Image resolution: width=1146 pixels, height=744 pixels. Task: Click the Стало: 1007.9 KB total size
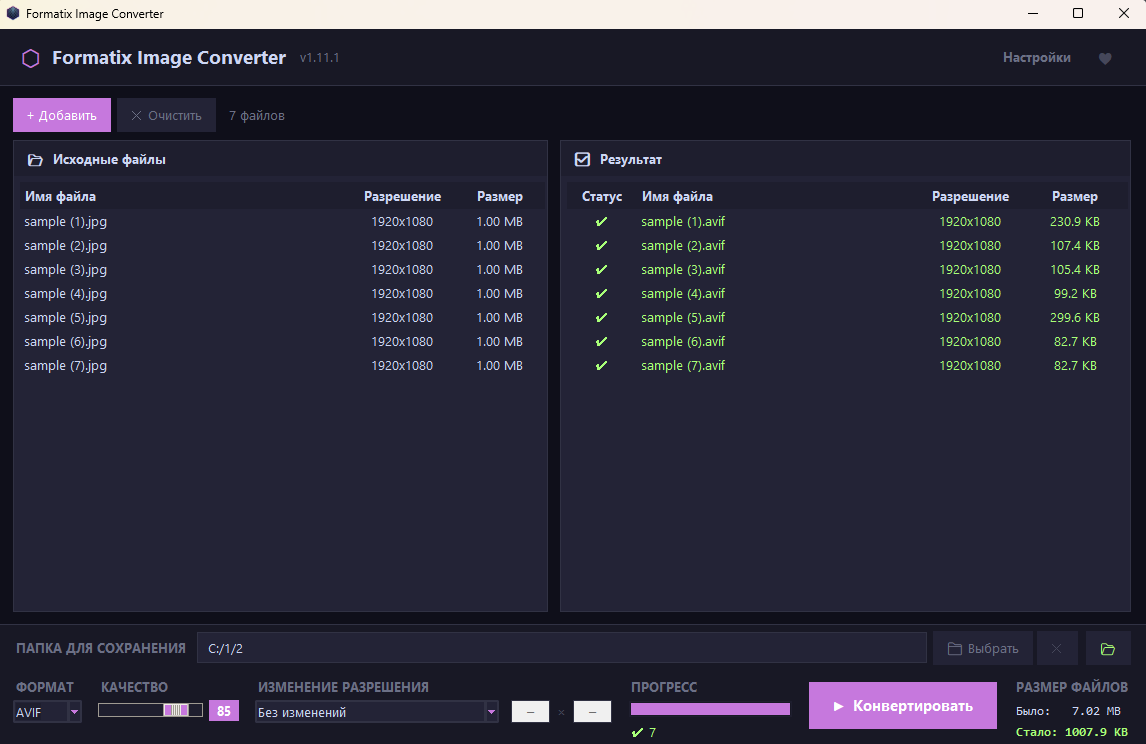(1071, 732)
